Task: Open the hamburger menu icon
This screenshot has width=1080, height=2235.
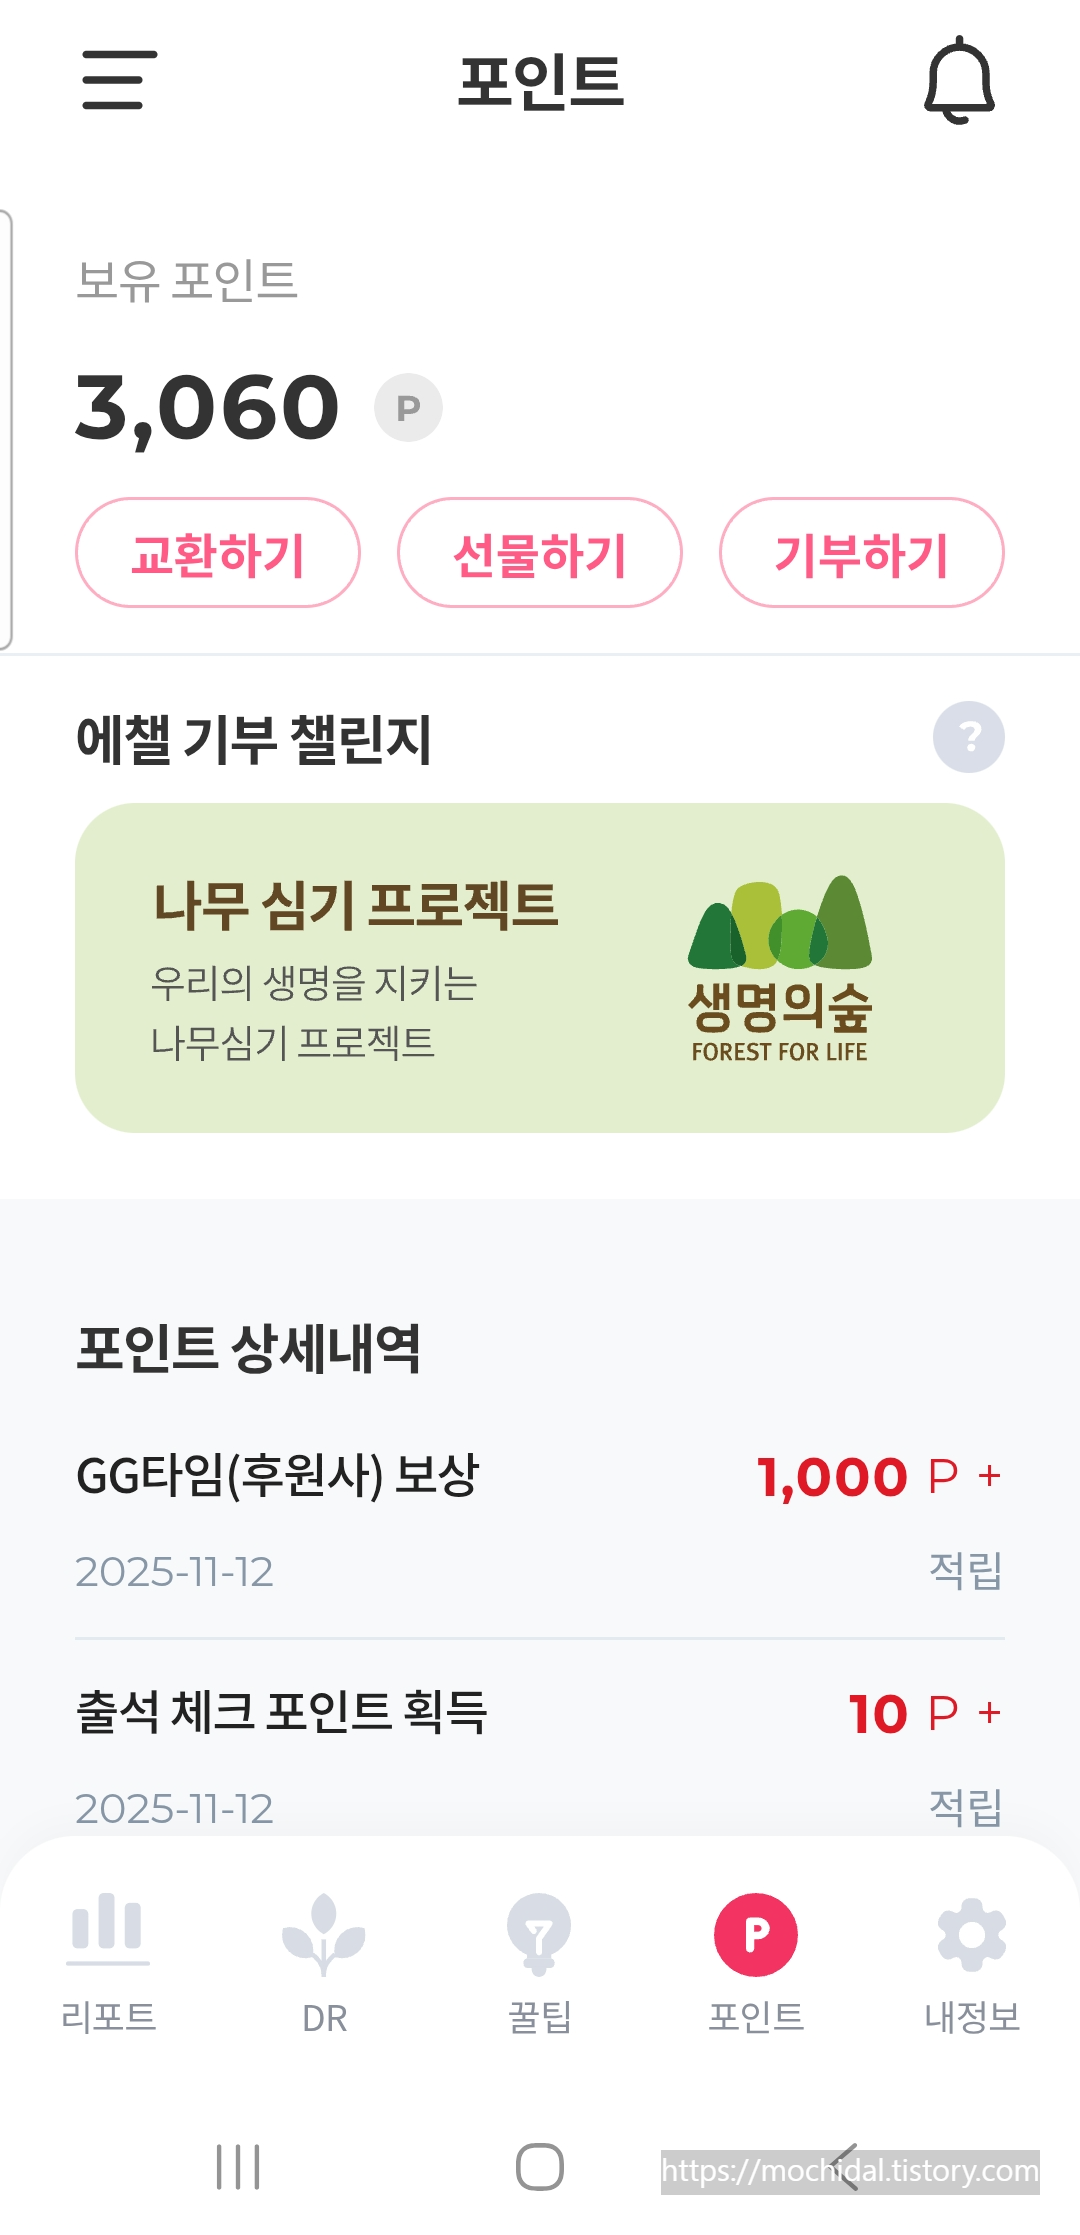Action: [x=120, y=80]
